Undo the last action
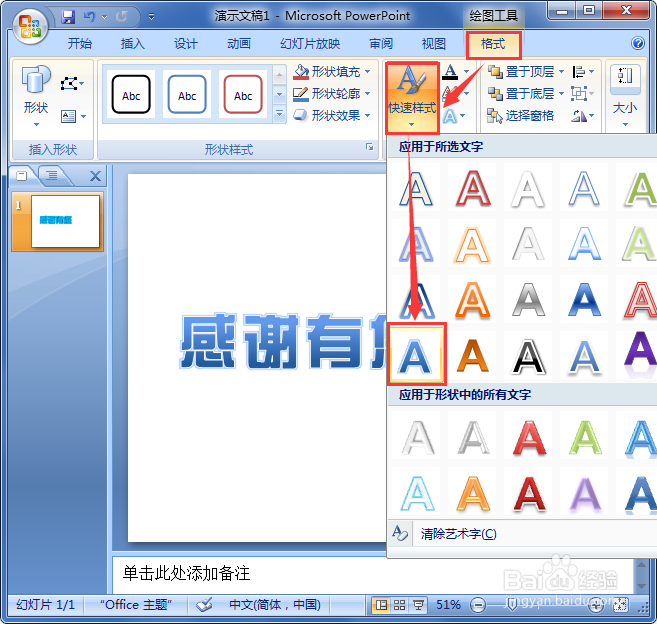The width and height of the screenshot is (657, 624). [x=89, y=17]
